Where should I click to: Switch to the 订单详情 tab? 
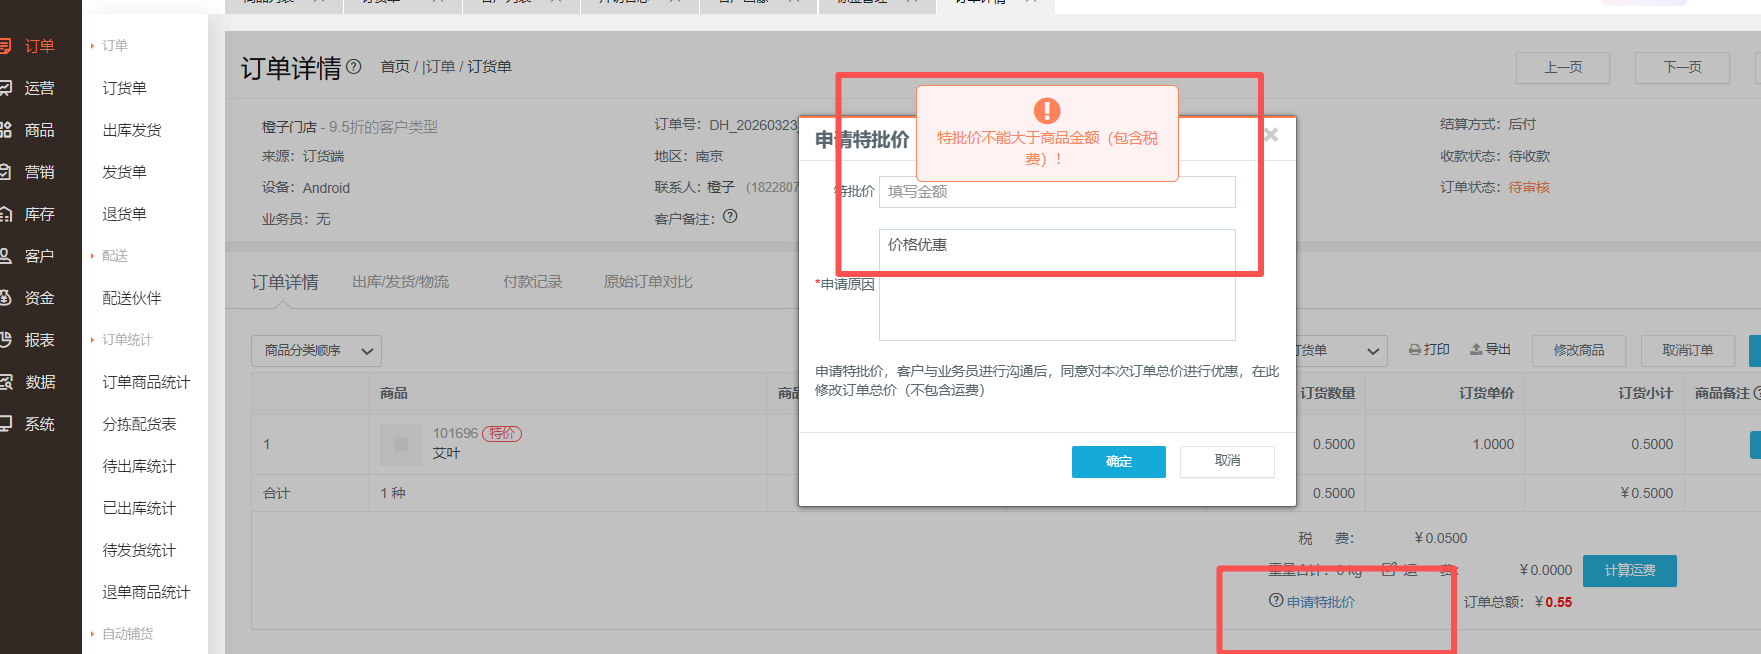[285, 283]
